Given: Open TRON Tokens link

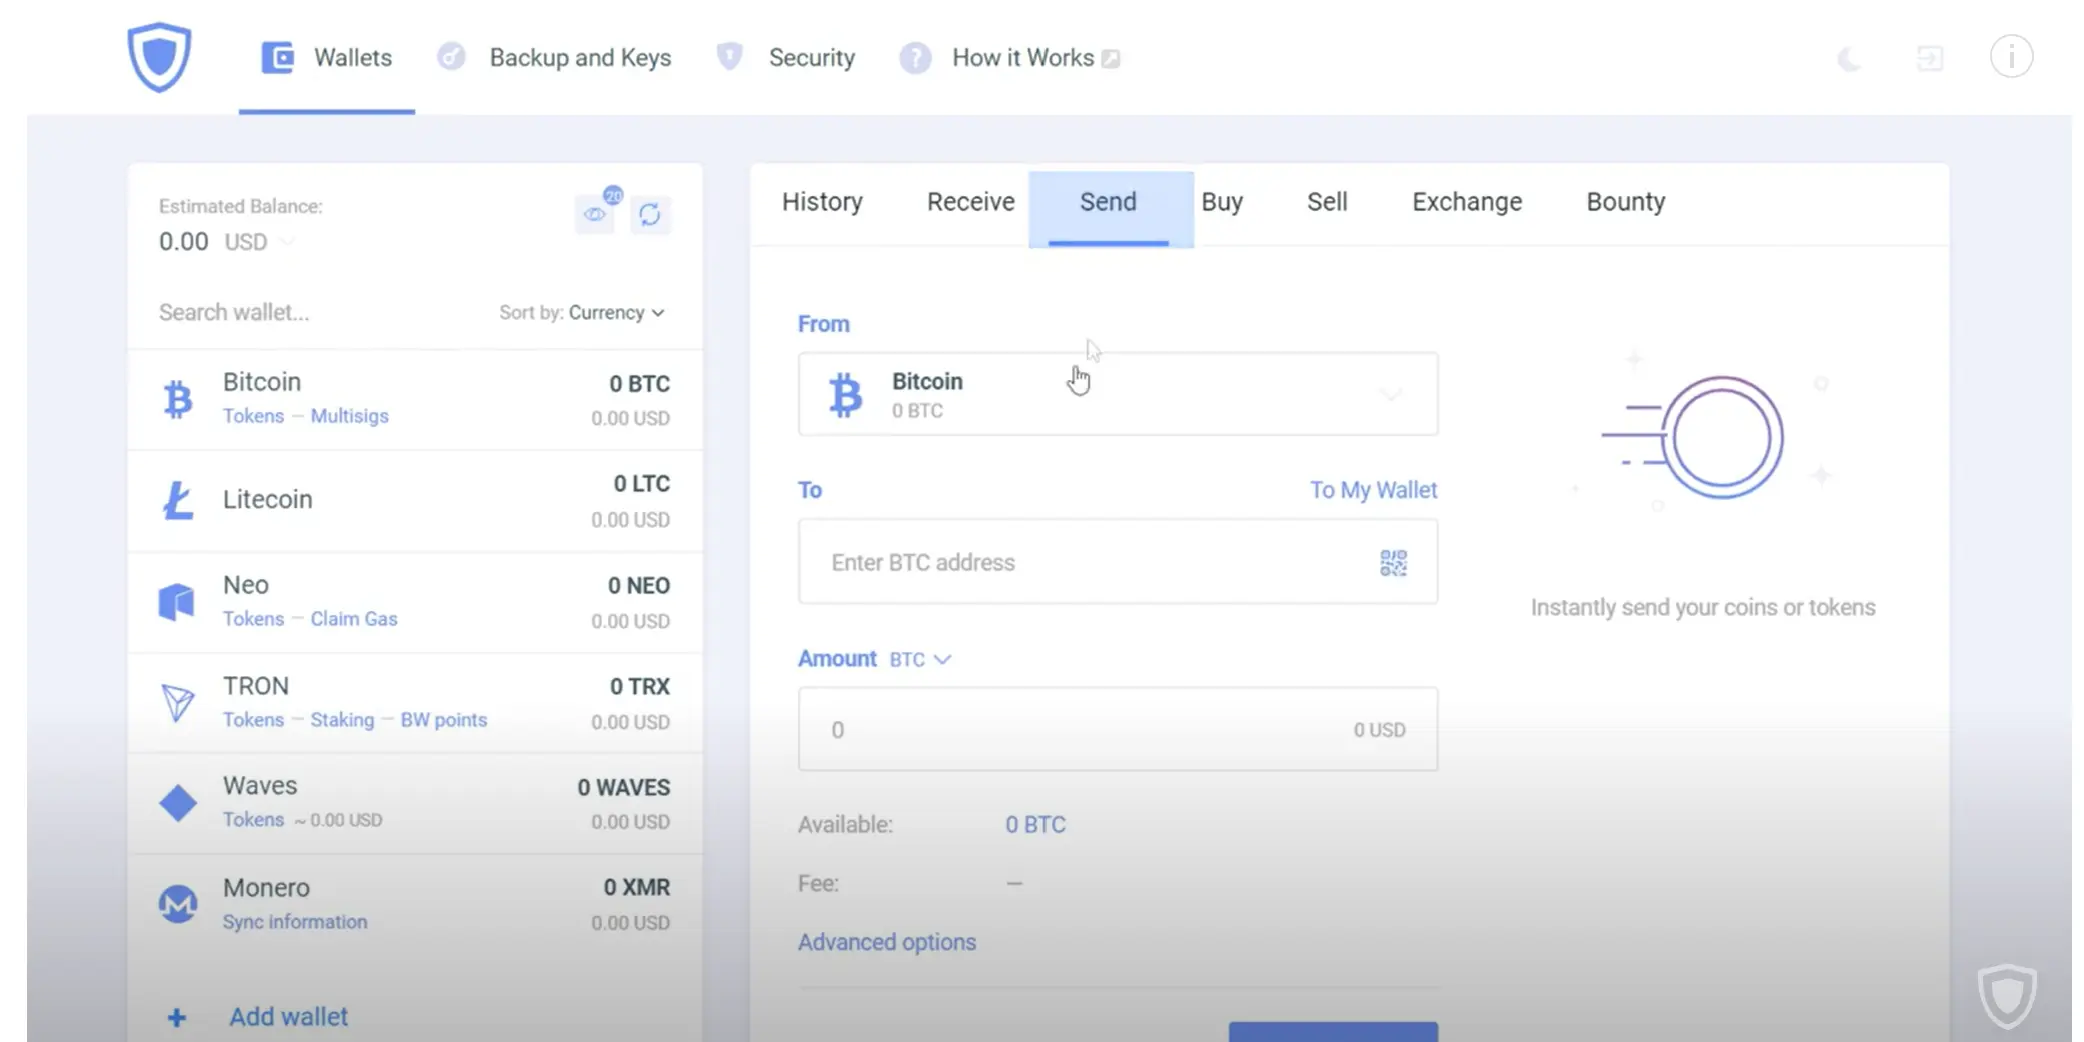Looking at the screenshot, I should (x=253, y=720).
